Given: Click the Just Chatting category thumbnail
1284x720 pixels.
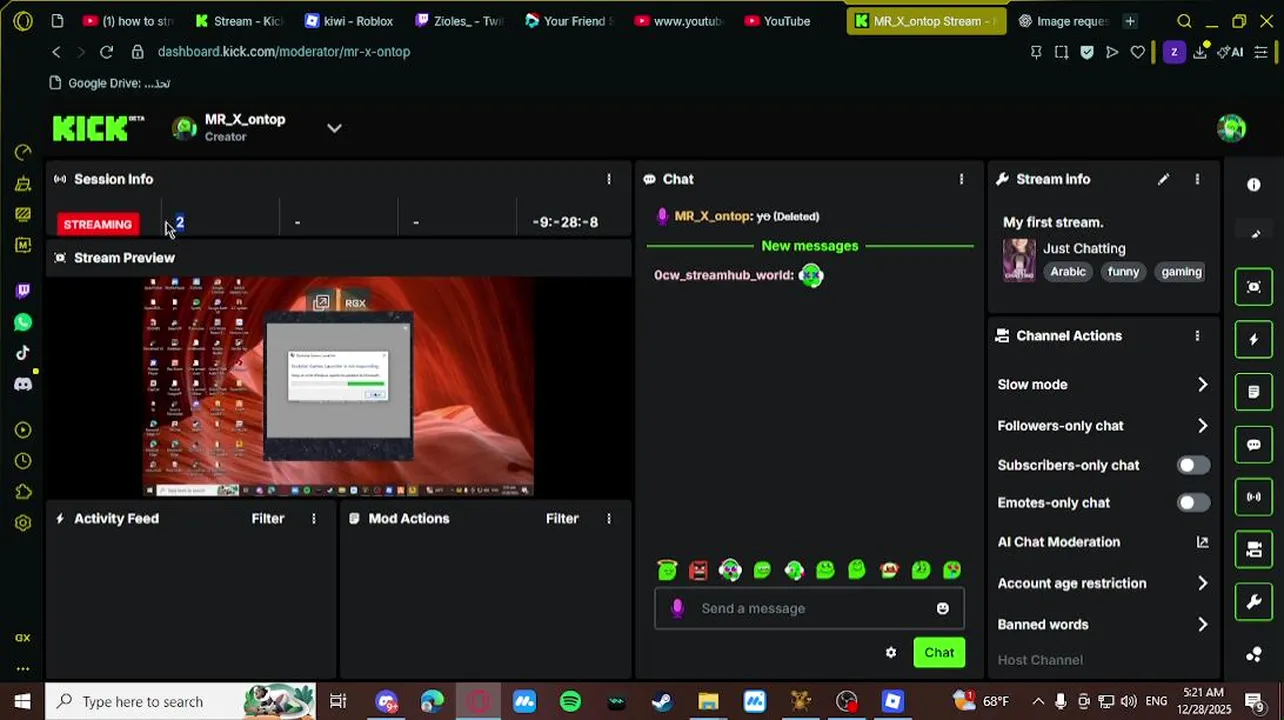Looking at the screenshot, I should click(1019, 260).
